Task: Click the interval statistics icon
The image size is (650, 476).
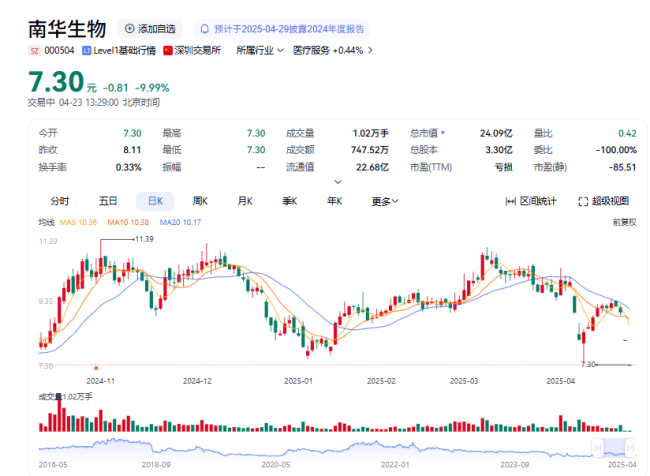Action: (510, 201)
